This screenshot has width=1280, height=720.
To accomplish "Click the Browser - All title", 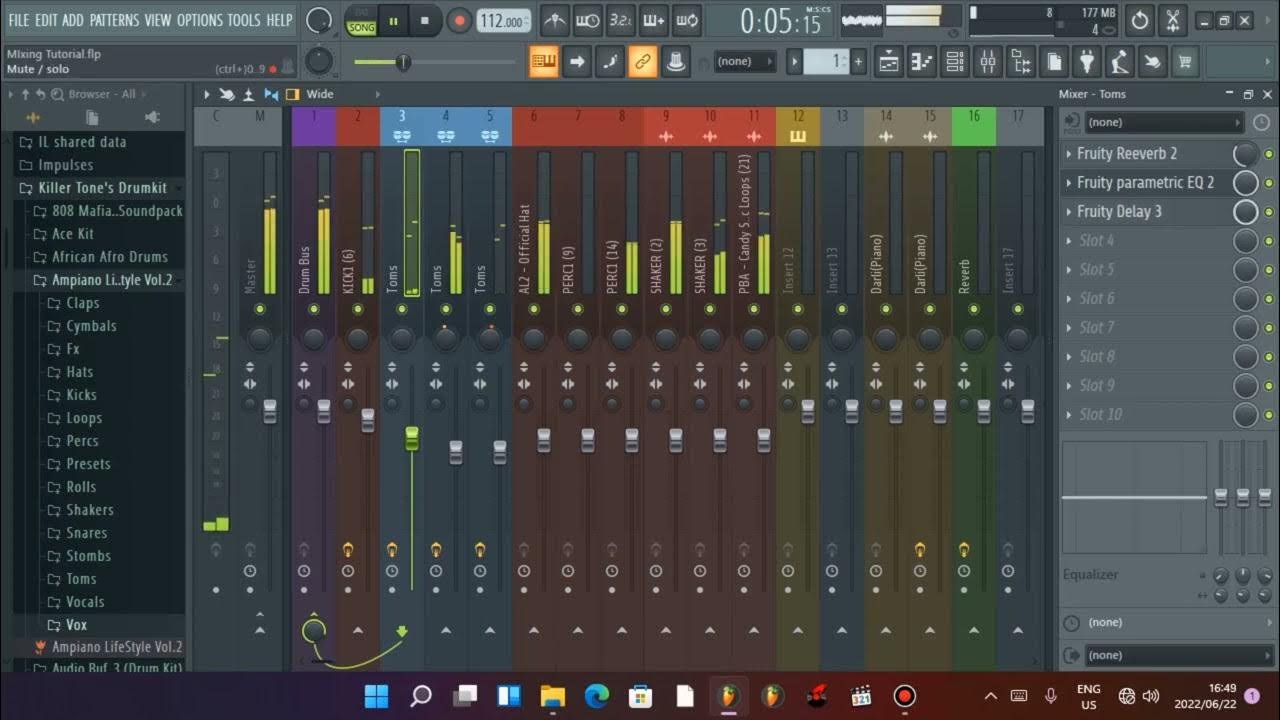I will pyautogui.click(x=102, y=94).
